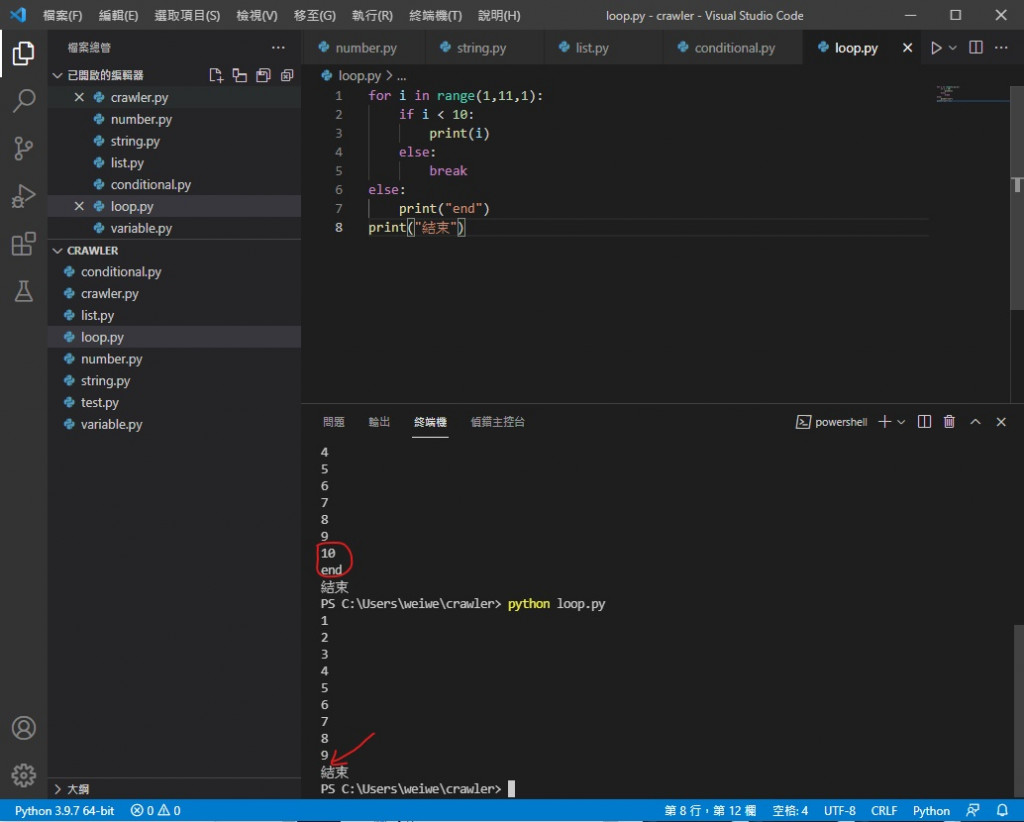This screenshot has width=1024, height=822.
Task: Switch to Problems (問題) panel tab
Action: point(334,422)
